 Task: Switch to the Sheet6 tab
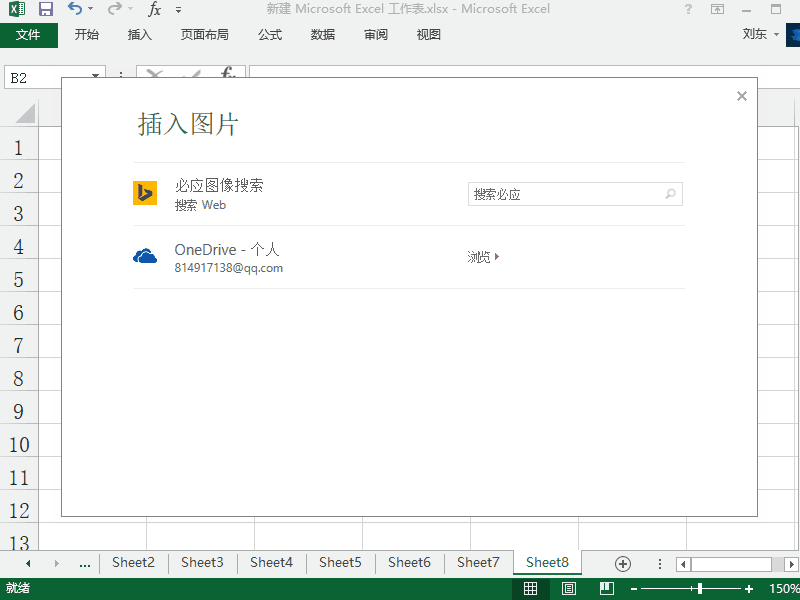coord(409,562)
